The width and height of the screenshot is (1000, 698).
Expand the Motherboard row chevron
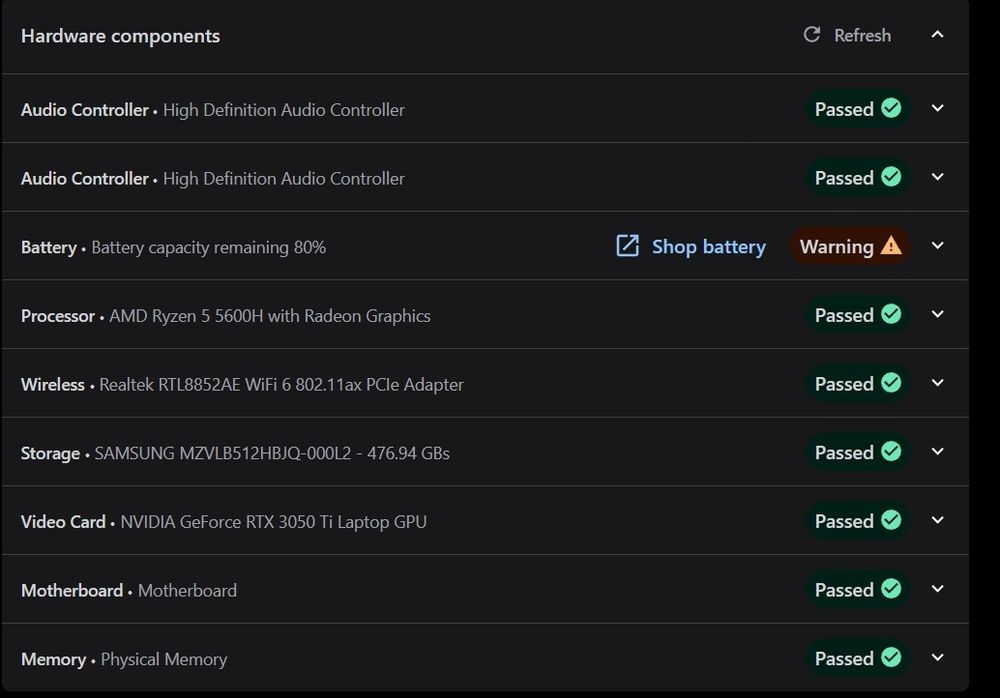click(x=937, y=589)
